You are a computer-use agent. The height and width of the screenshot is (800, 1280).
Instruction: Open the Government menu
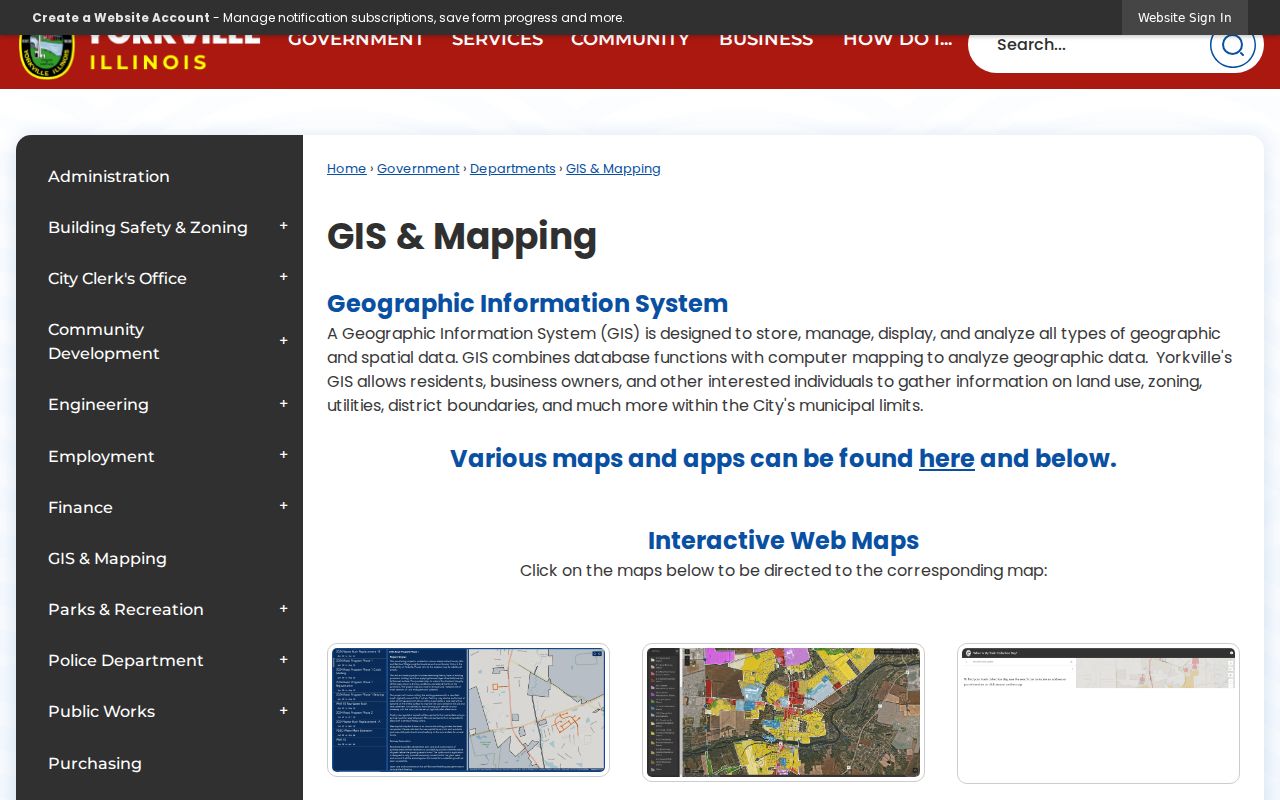[356, 40]
